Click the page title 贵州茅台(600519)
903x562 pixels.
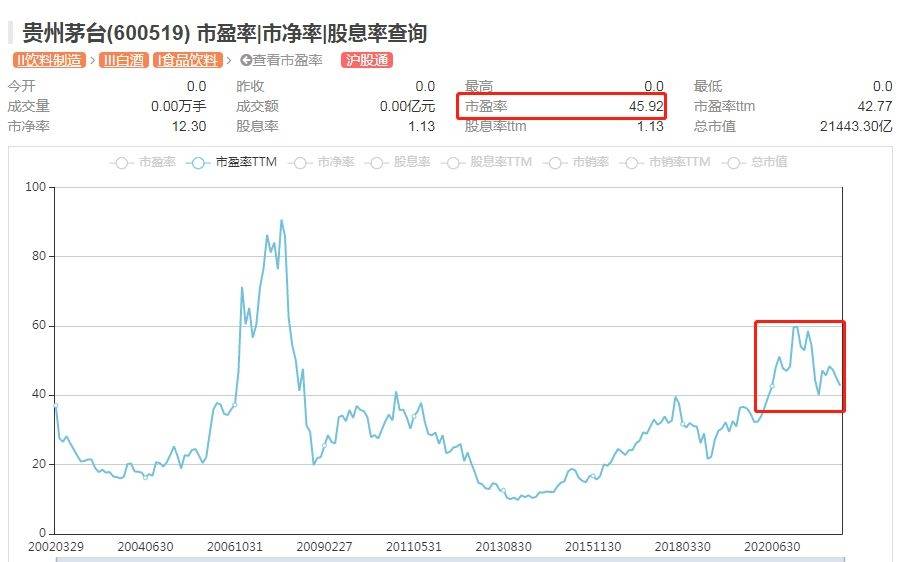coord(110,33)
